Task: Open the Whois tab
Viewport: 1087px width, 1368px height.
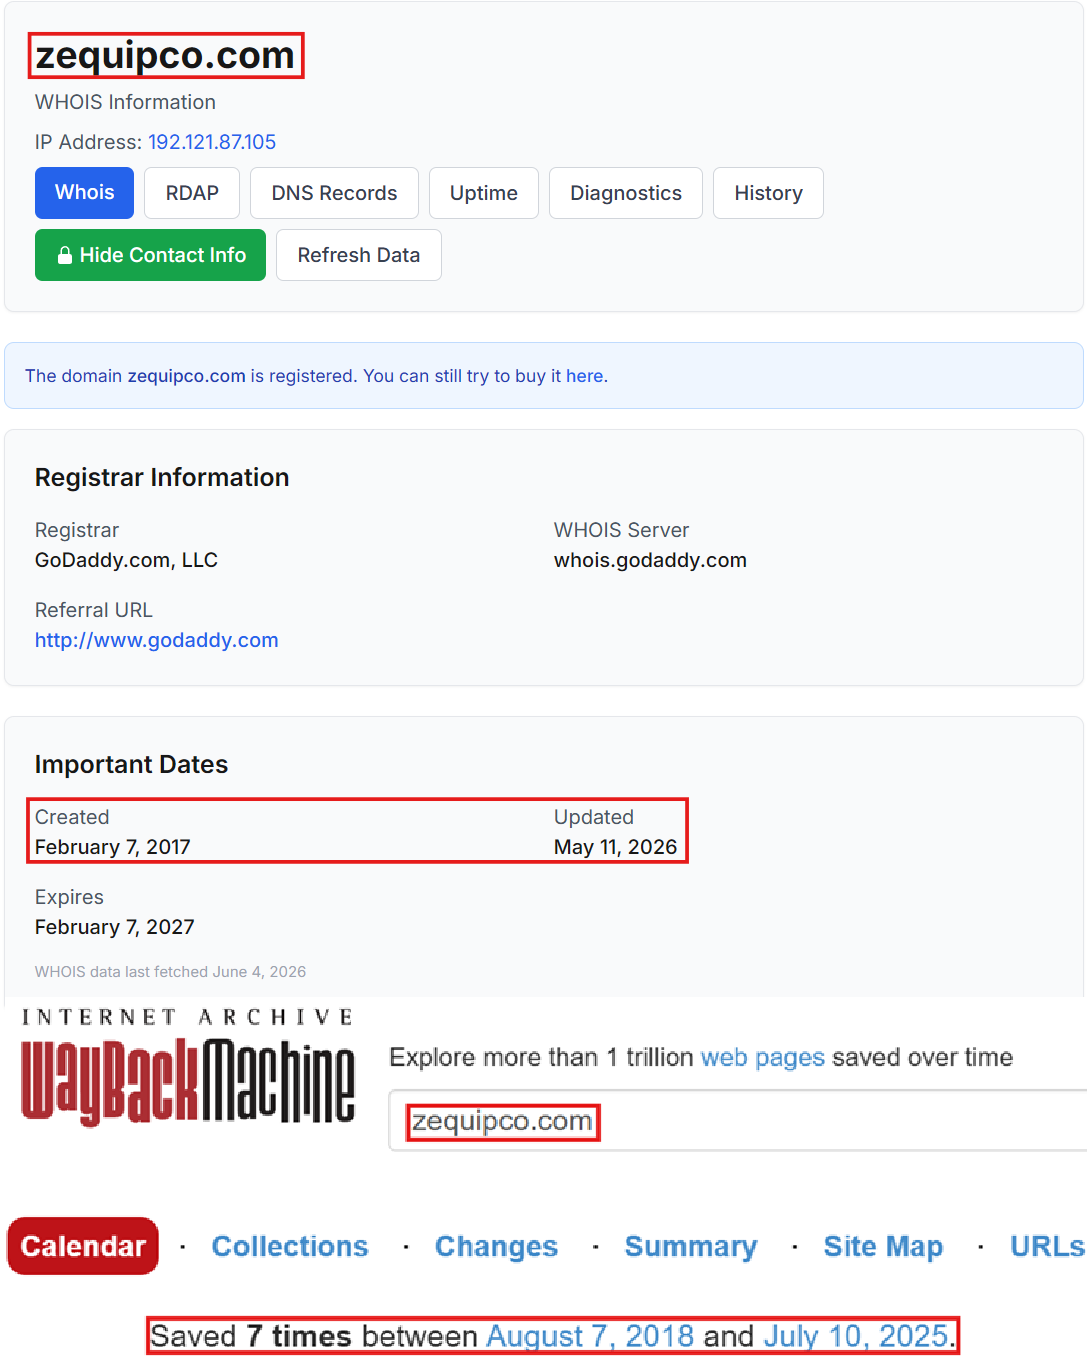Action: coord(84,193)
